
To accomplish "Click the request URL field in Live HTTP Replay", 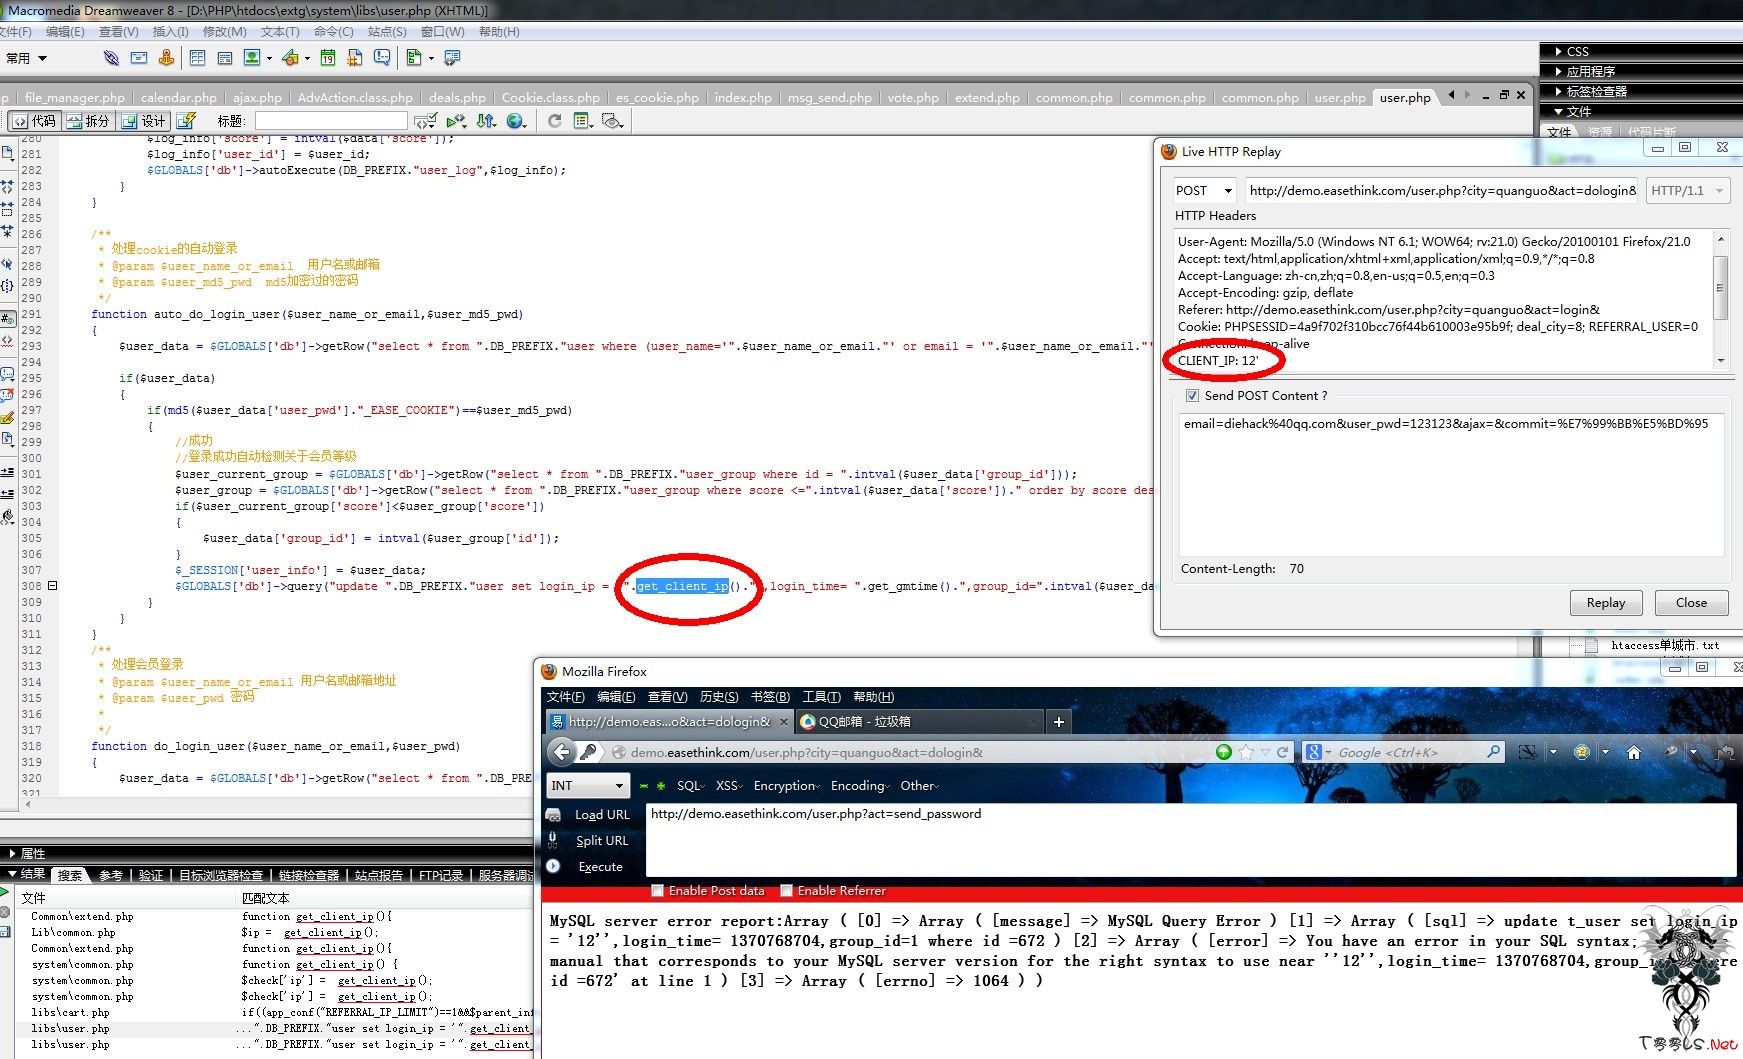I will [x=1441, y=190].
